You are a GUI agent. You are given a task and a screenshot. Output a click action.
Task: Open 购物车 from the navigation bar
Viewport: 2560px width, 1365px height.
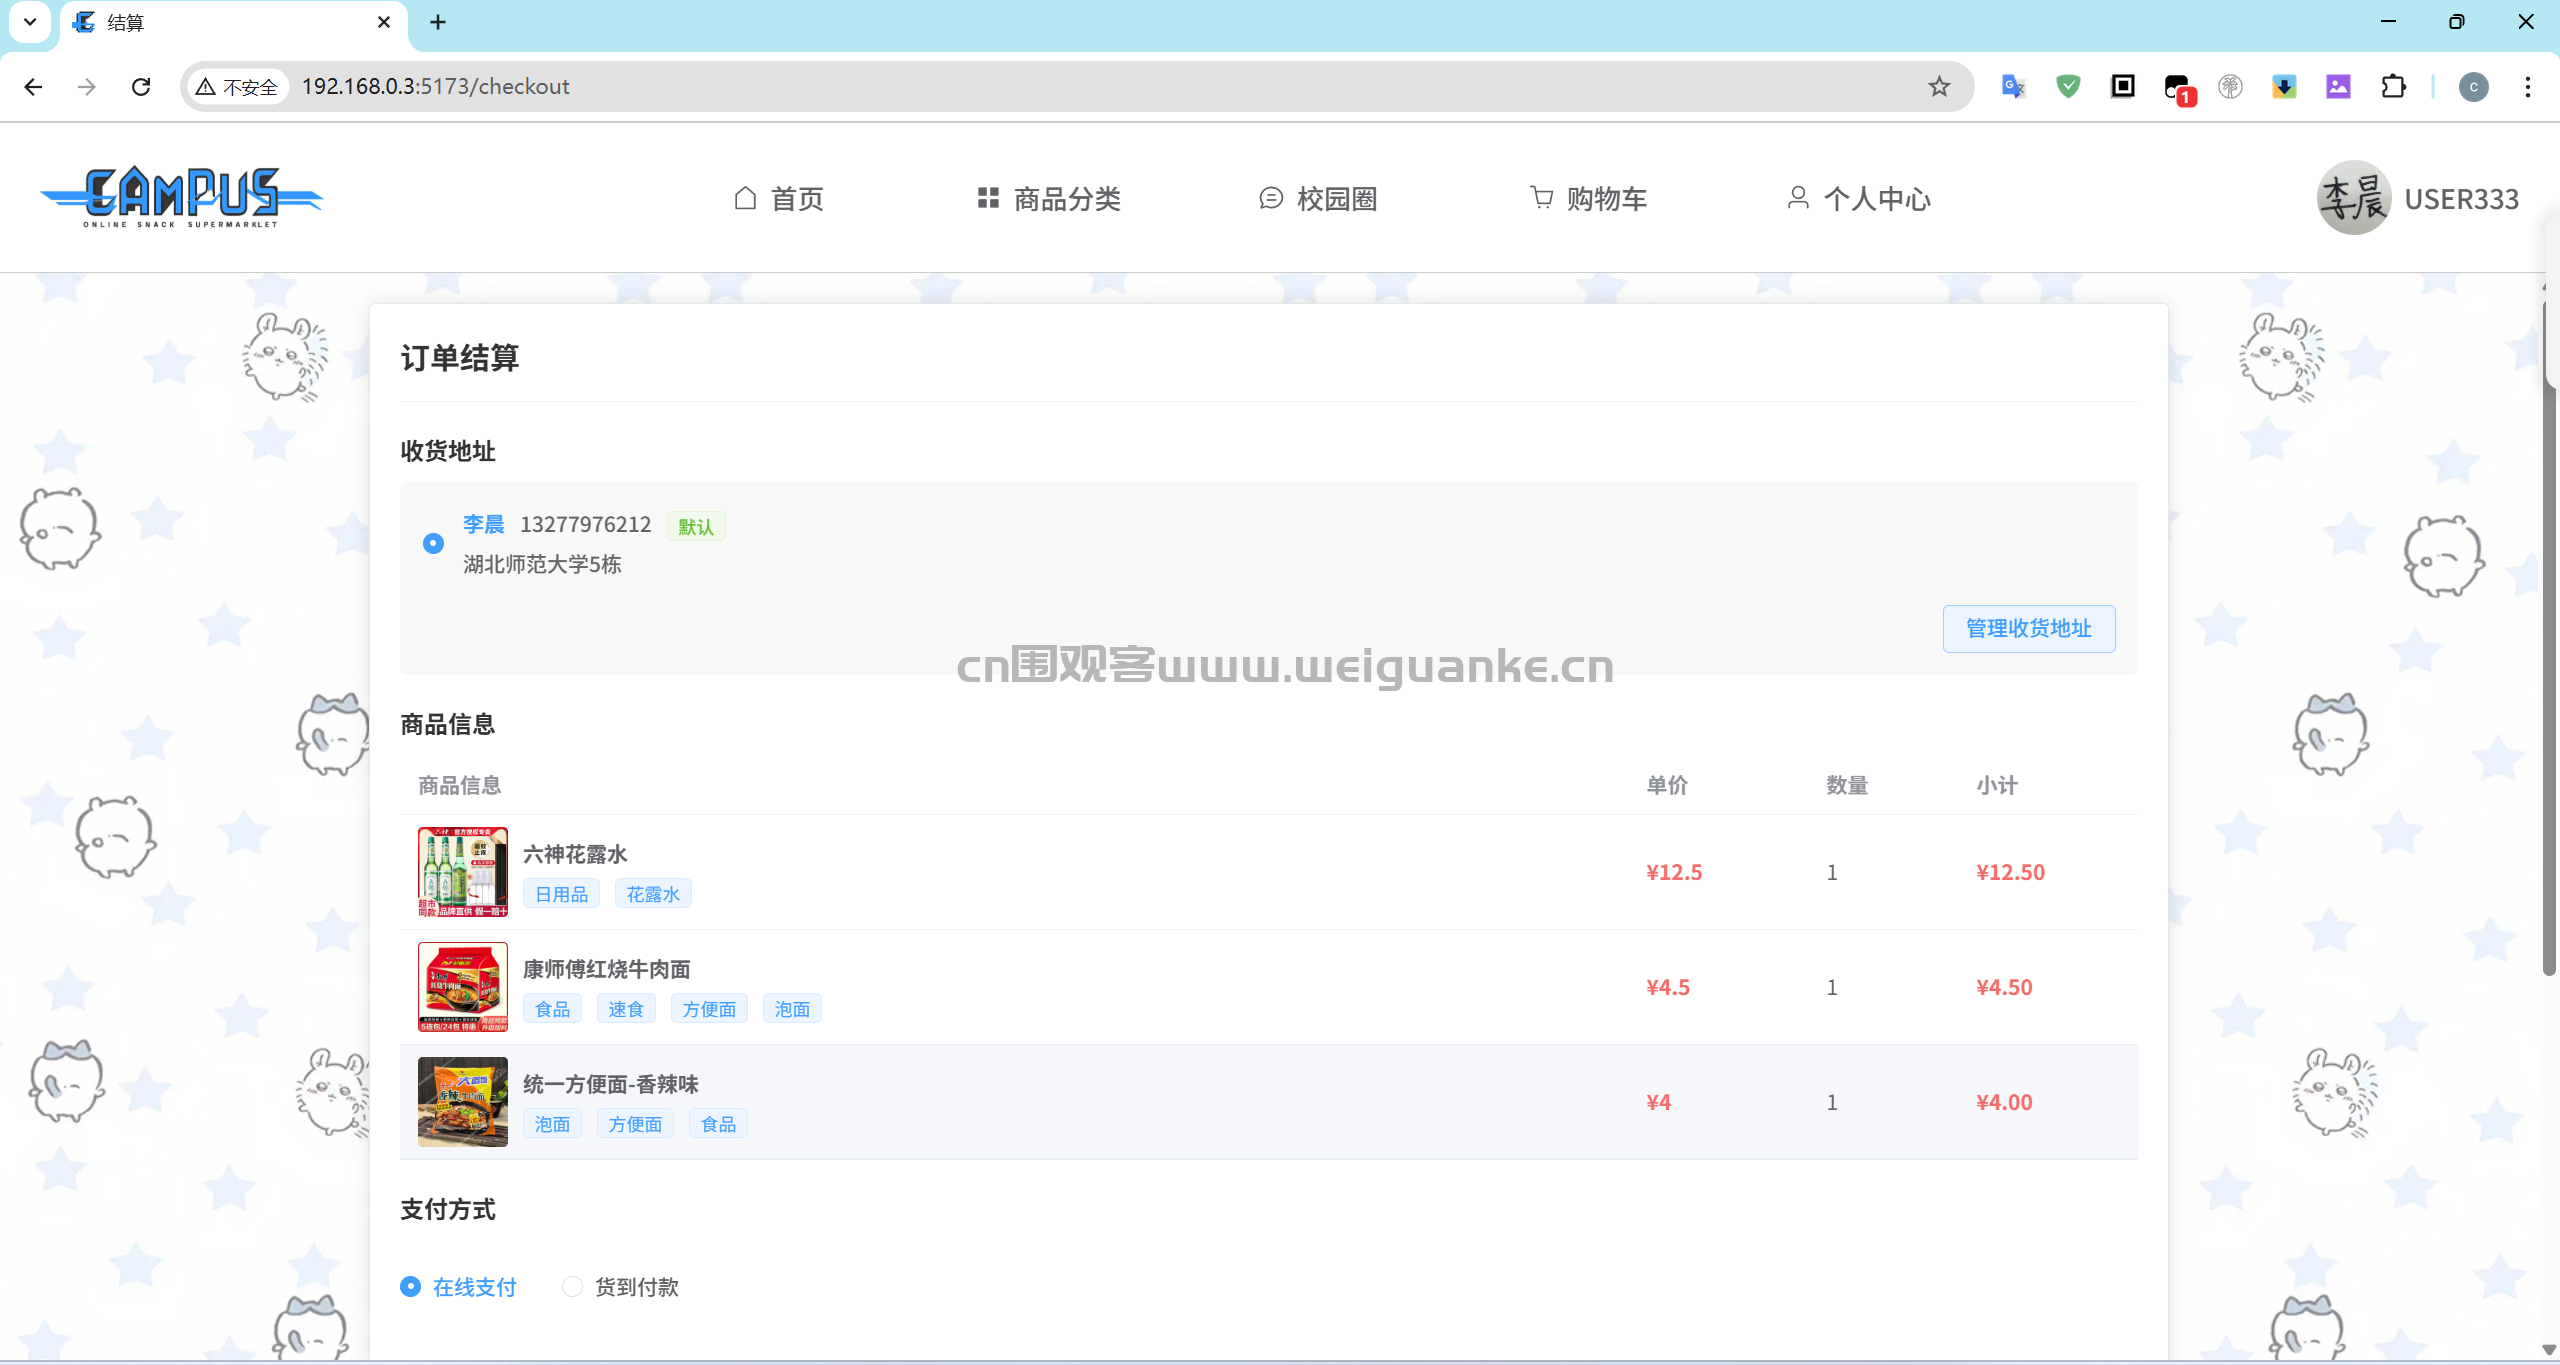[x=1588, y=199]
